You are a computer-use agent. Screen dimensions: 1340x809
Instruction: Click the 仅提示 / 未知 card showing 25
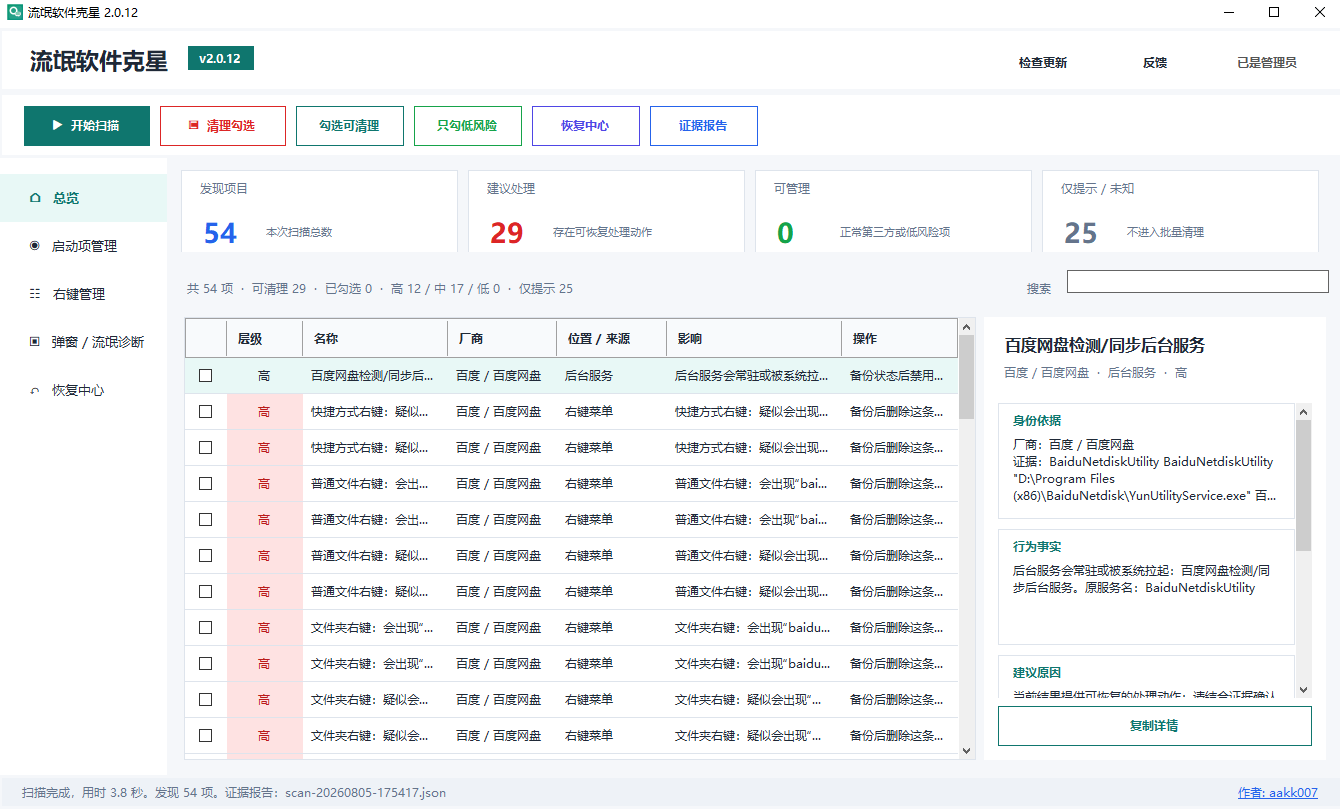[1180, 211]
